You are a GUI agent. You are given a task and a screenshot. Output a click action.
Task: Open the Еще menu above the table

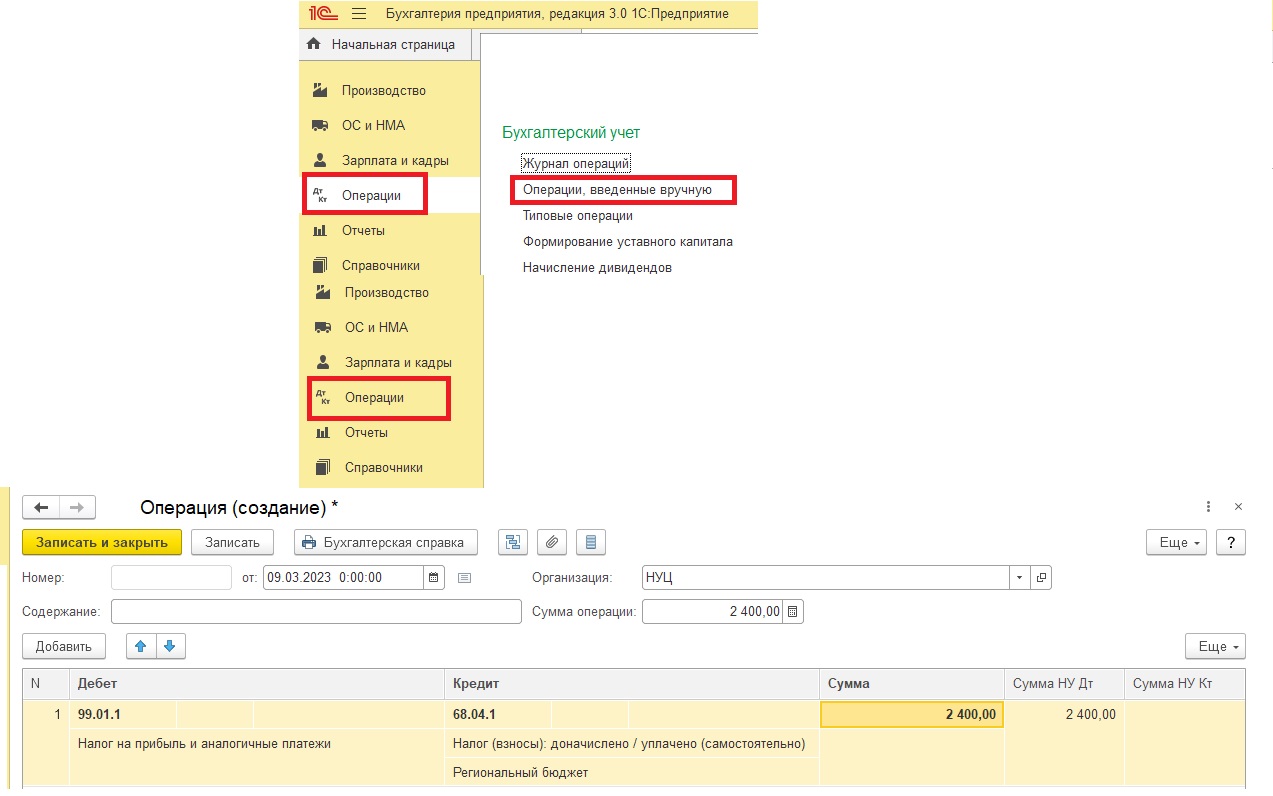1215,646
